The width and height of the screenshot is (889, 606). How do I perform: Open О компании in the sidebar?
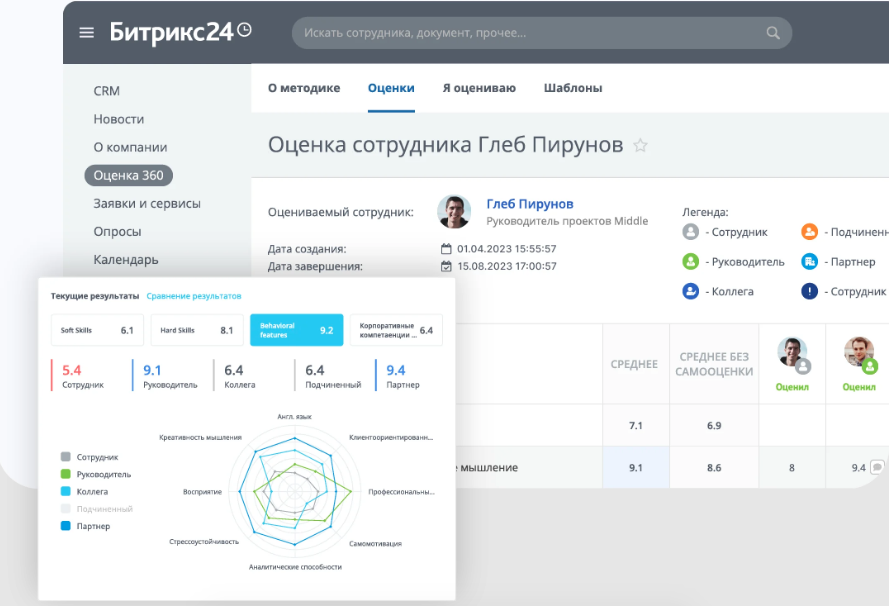[130, 147]
